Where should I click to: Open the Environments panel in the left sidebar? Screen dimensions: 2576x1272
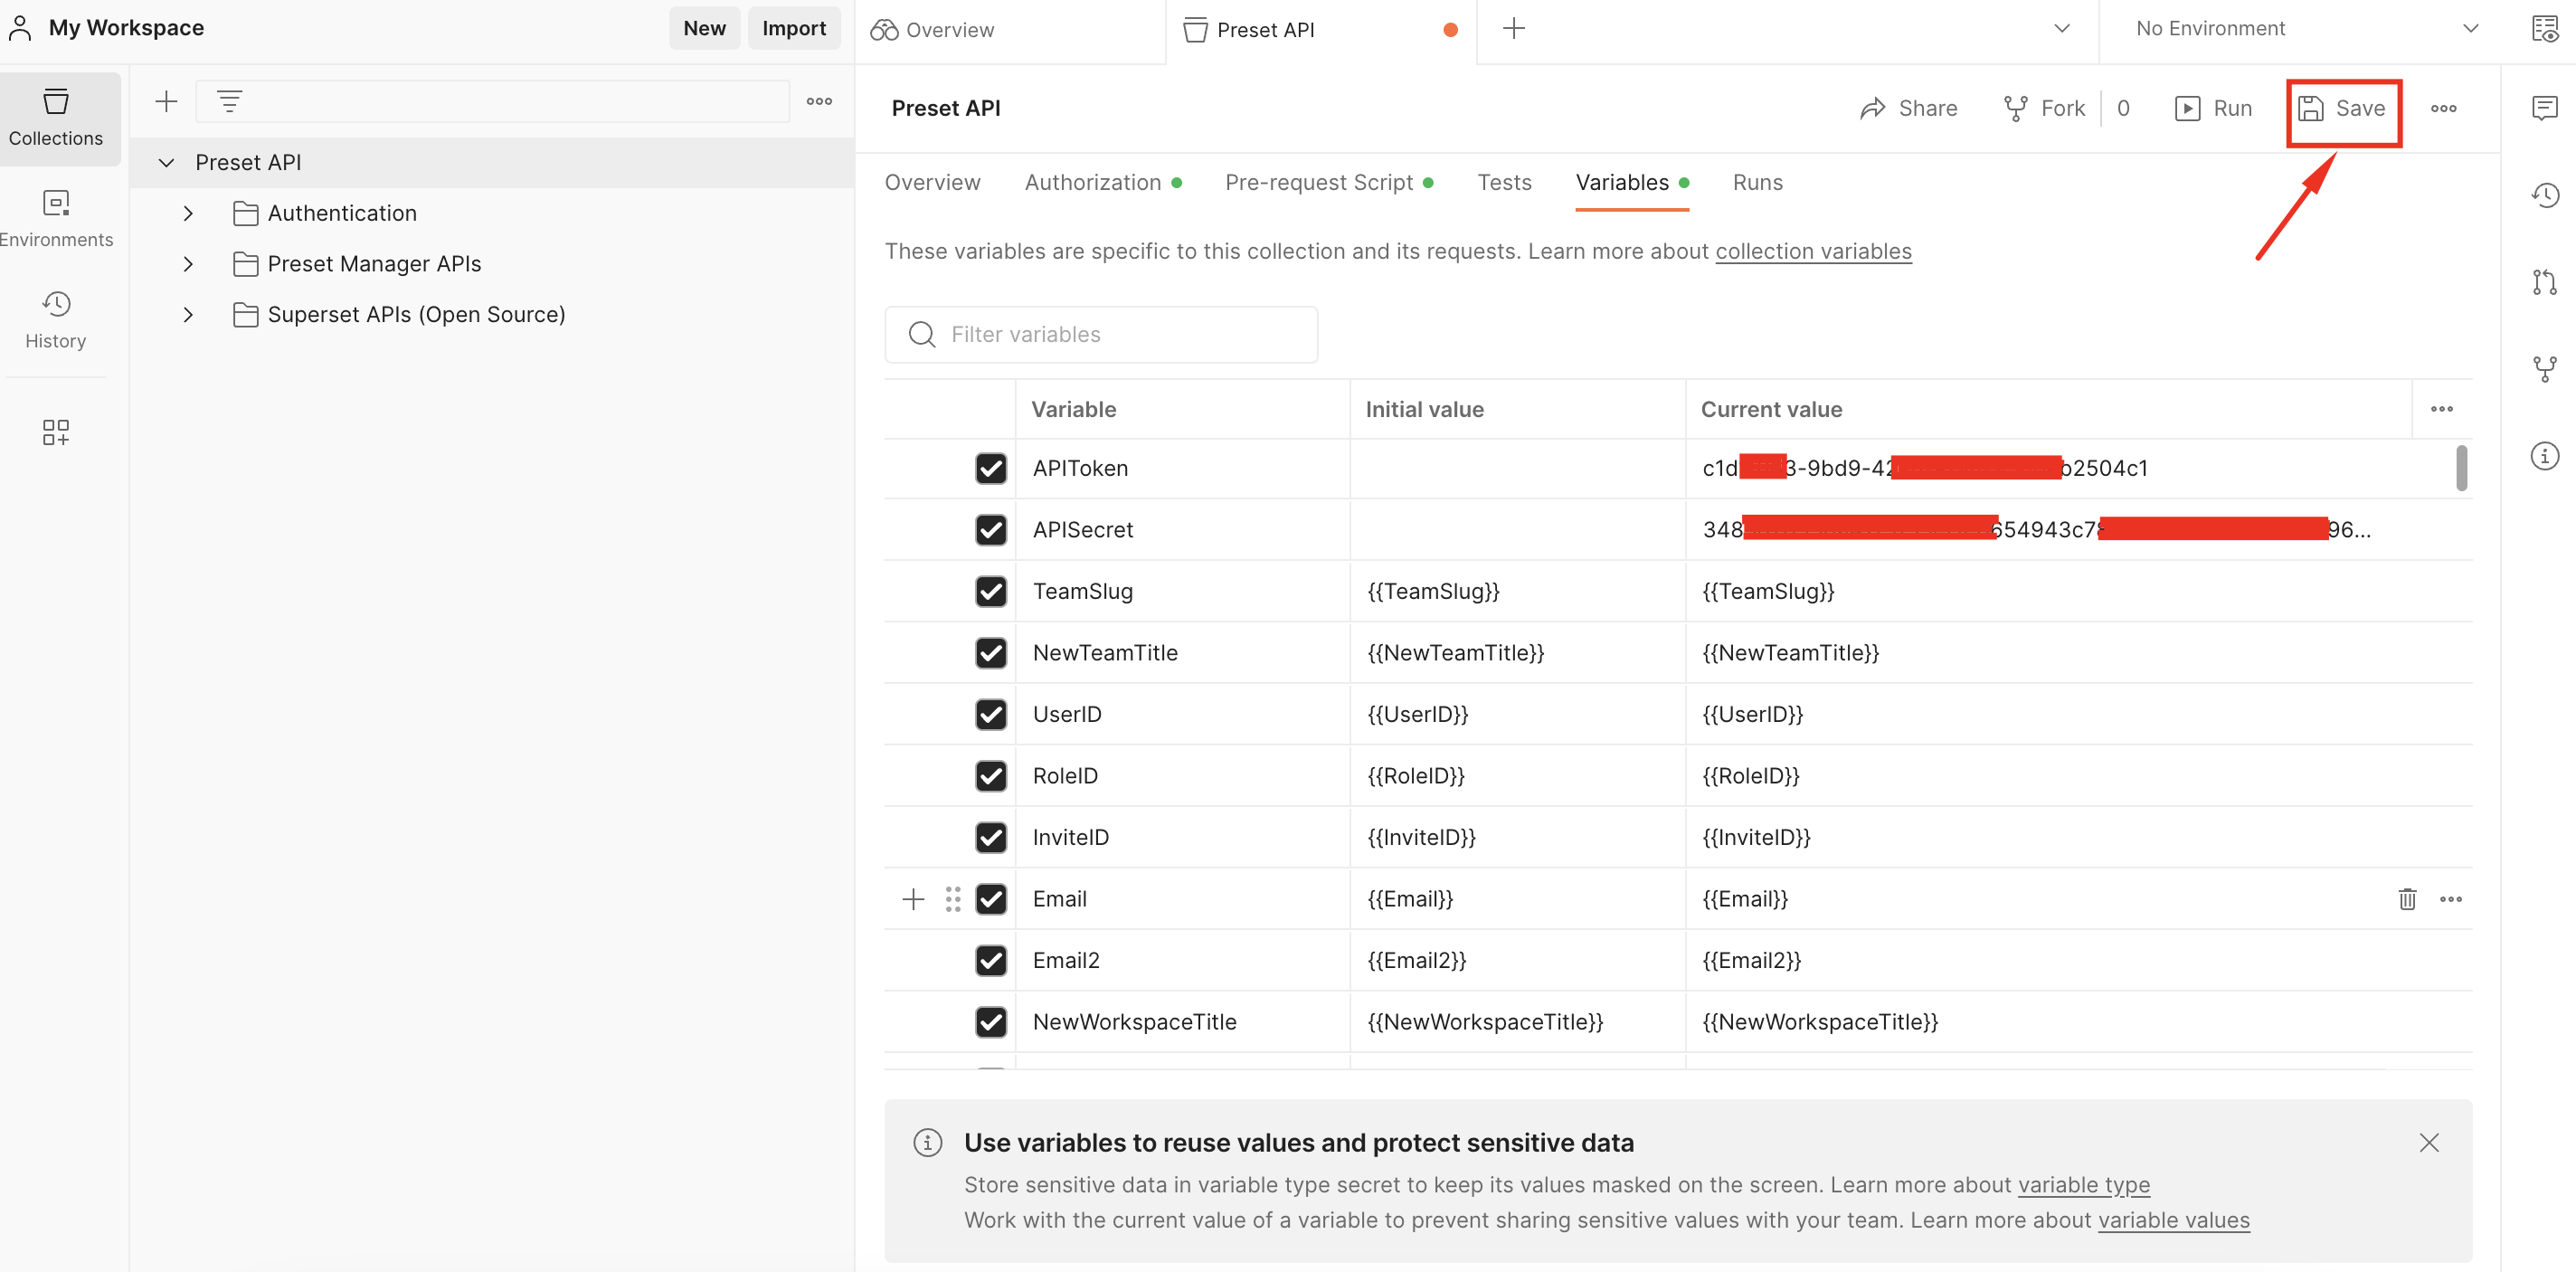(x=57, y=218)
